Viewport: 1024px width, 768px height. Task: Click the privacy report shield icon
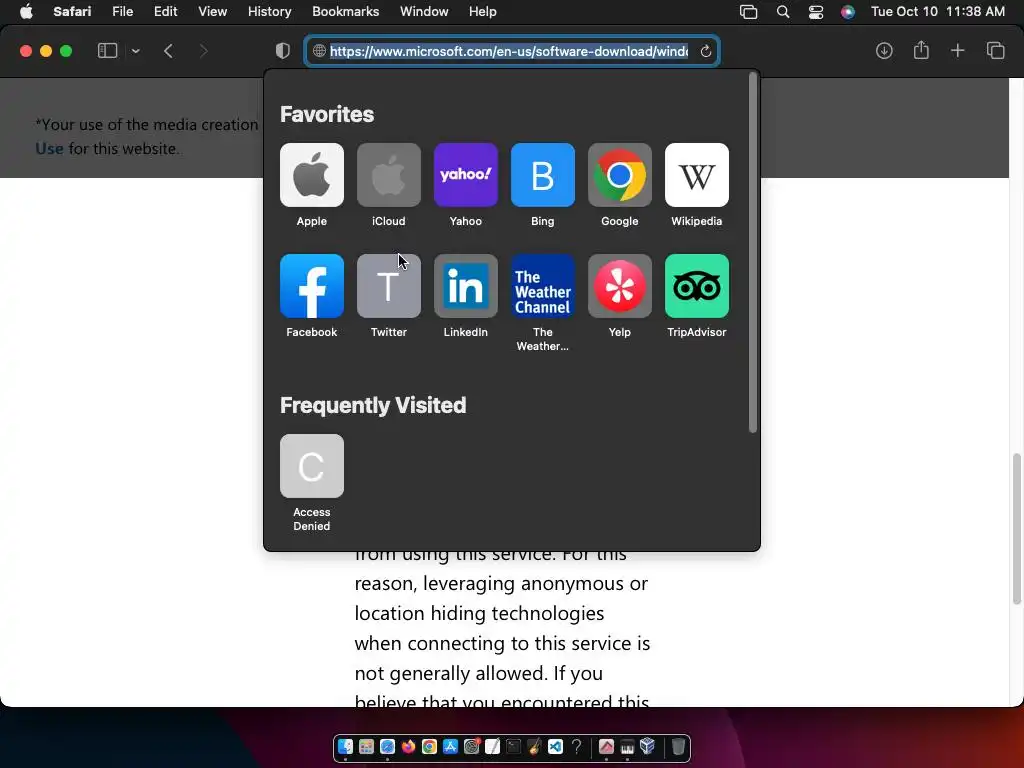point(282,51)
